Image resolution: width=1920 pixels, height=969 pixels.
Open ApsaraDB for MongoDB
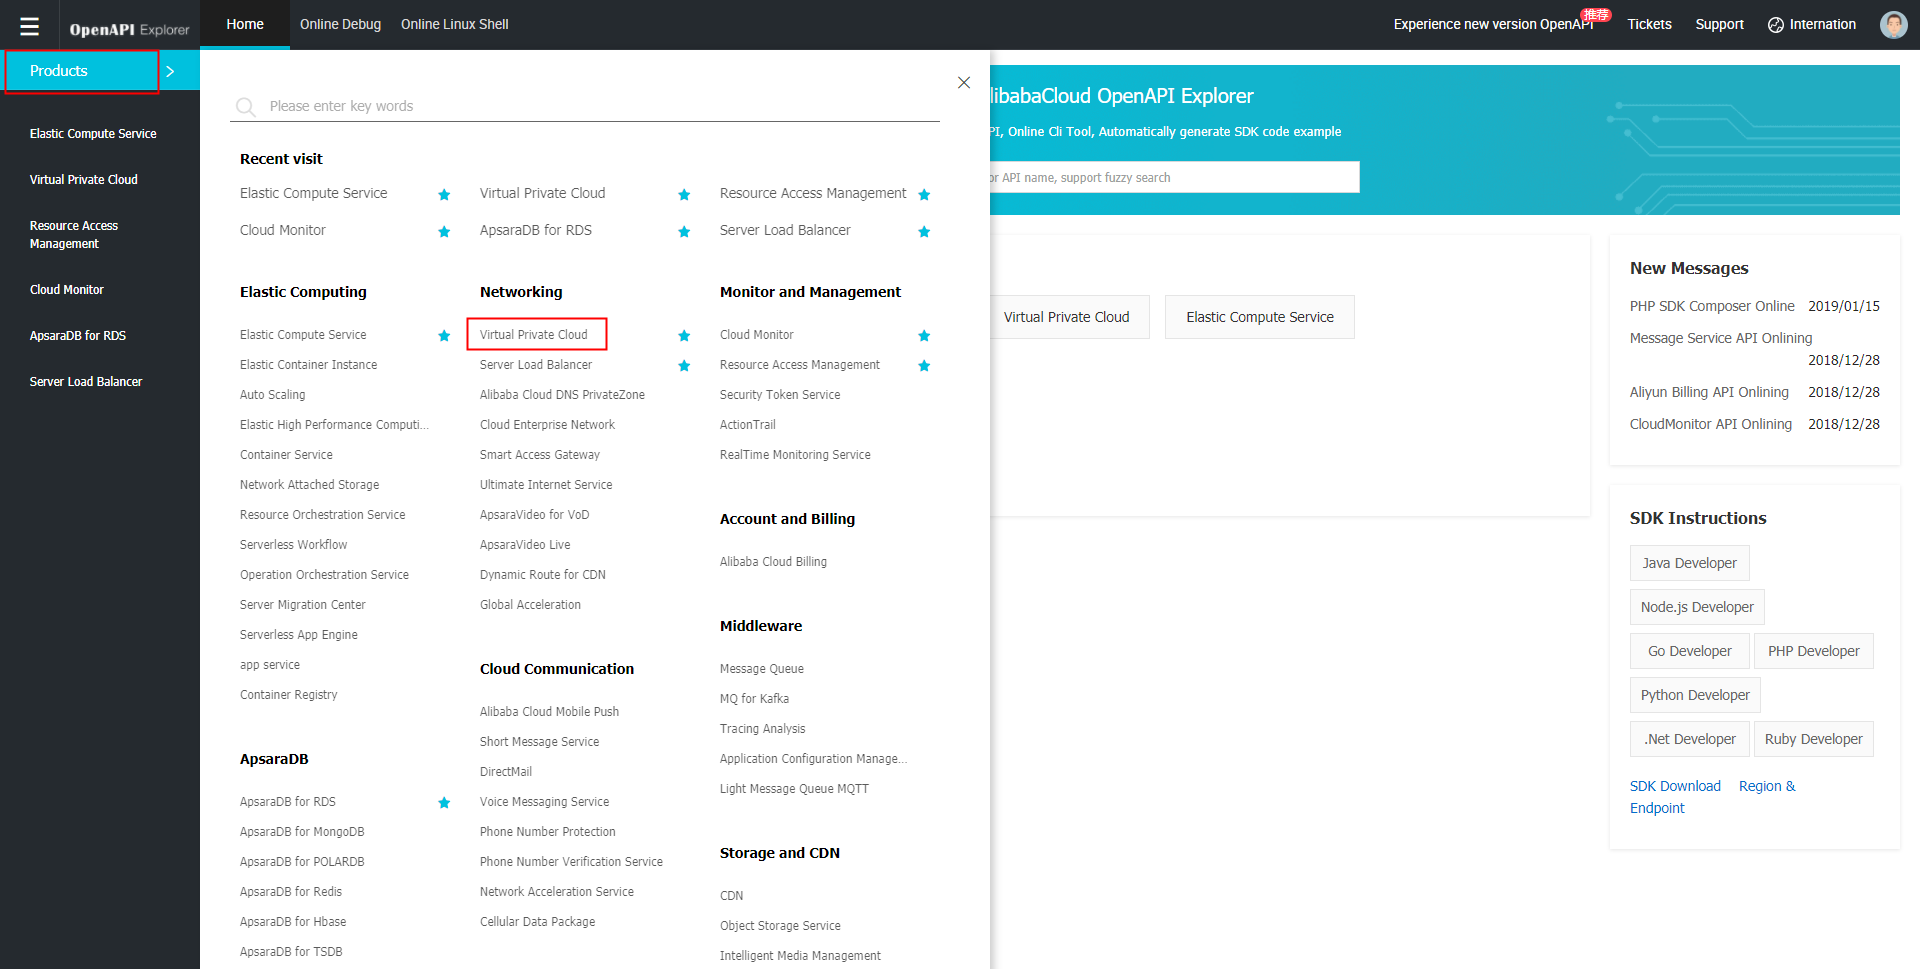302,832
